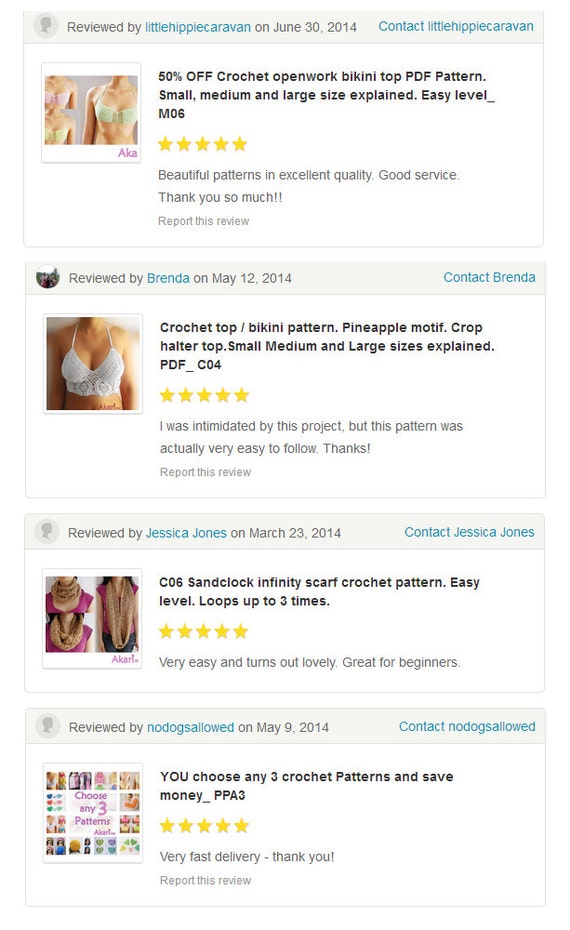The width and height of the screenshot is (570, 930).
Task: Open C06 Sandclock infinity scarf listing title
Action: (319, 591)
